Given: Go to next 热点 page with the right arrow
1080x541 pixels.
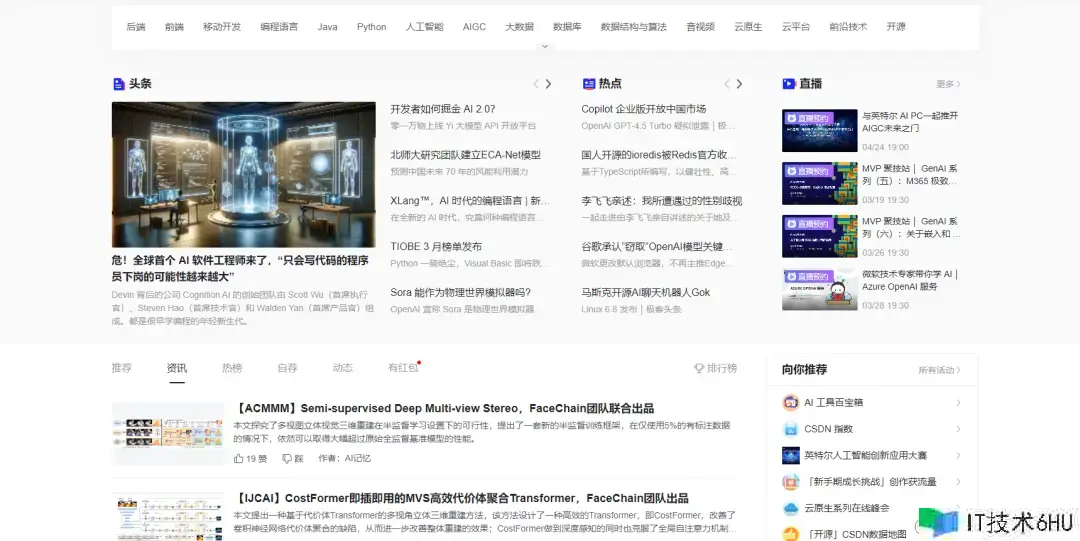Looking at the screenshot, I should (x=739, y=84).
